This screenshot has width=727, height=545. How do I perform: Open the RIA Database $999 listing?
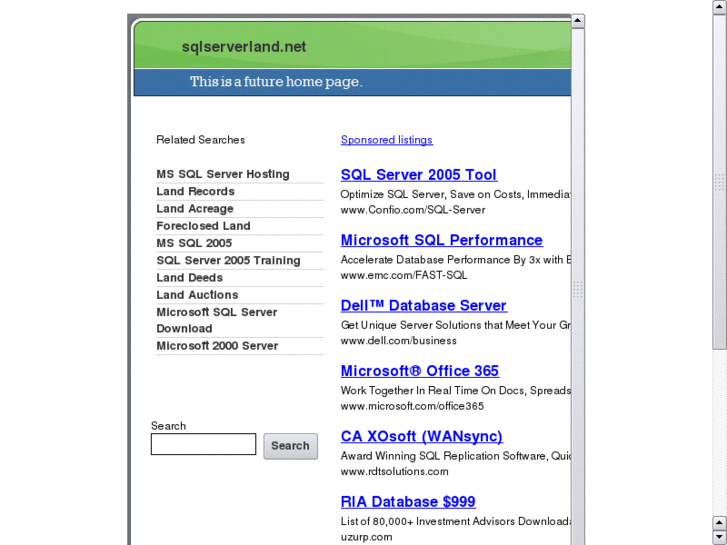pos(408,501)
